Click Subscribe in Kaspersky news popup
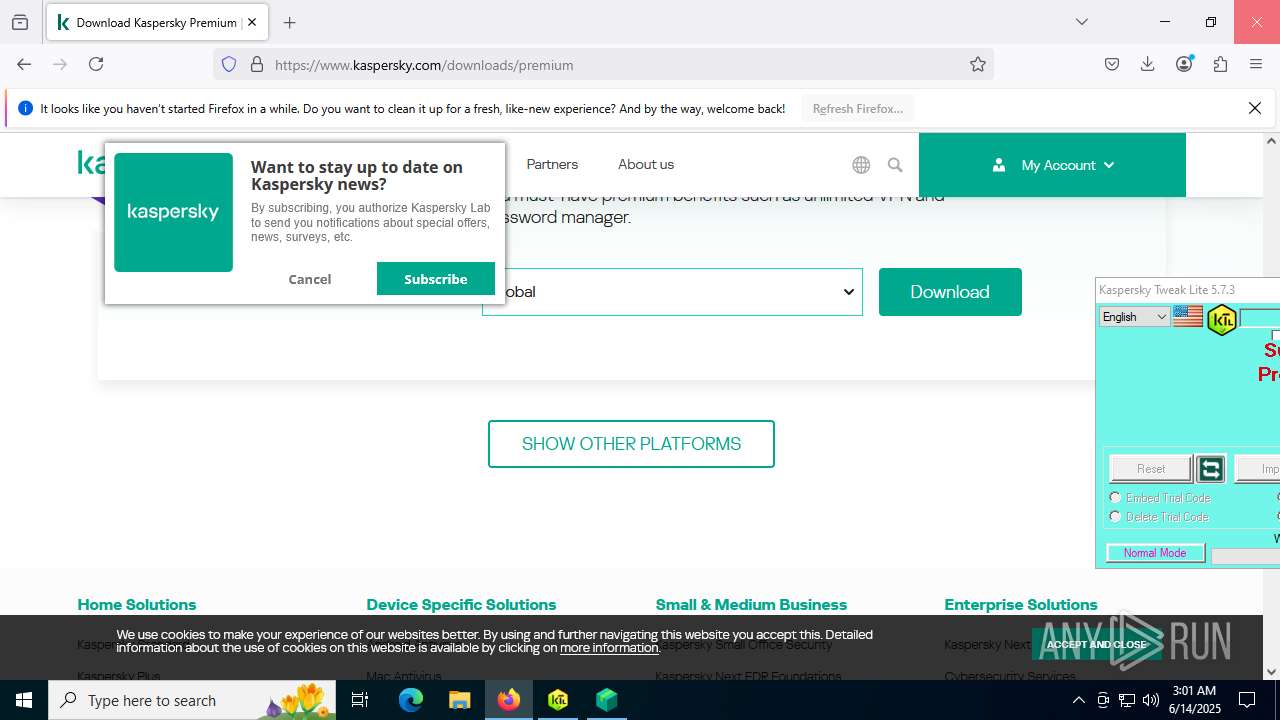Image resolution: width=1280 pixels, height=720 pixels. (436, 279)
